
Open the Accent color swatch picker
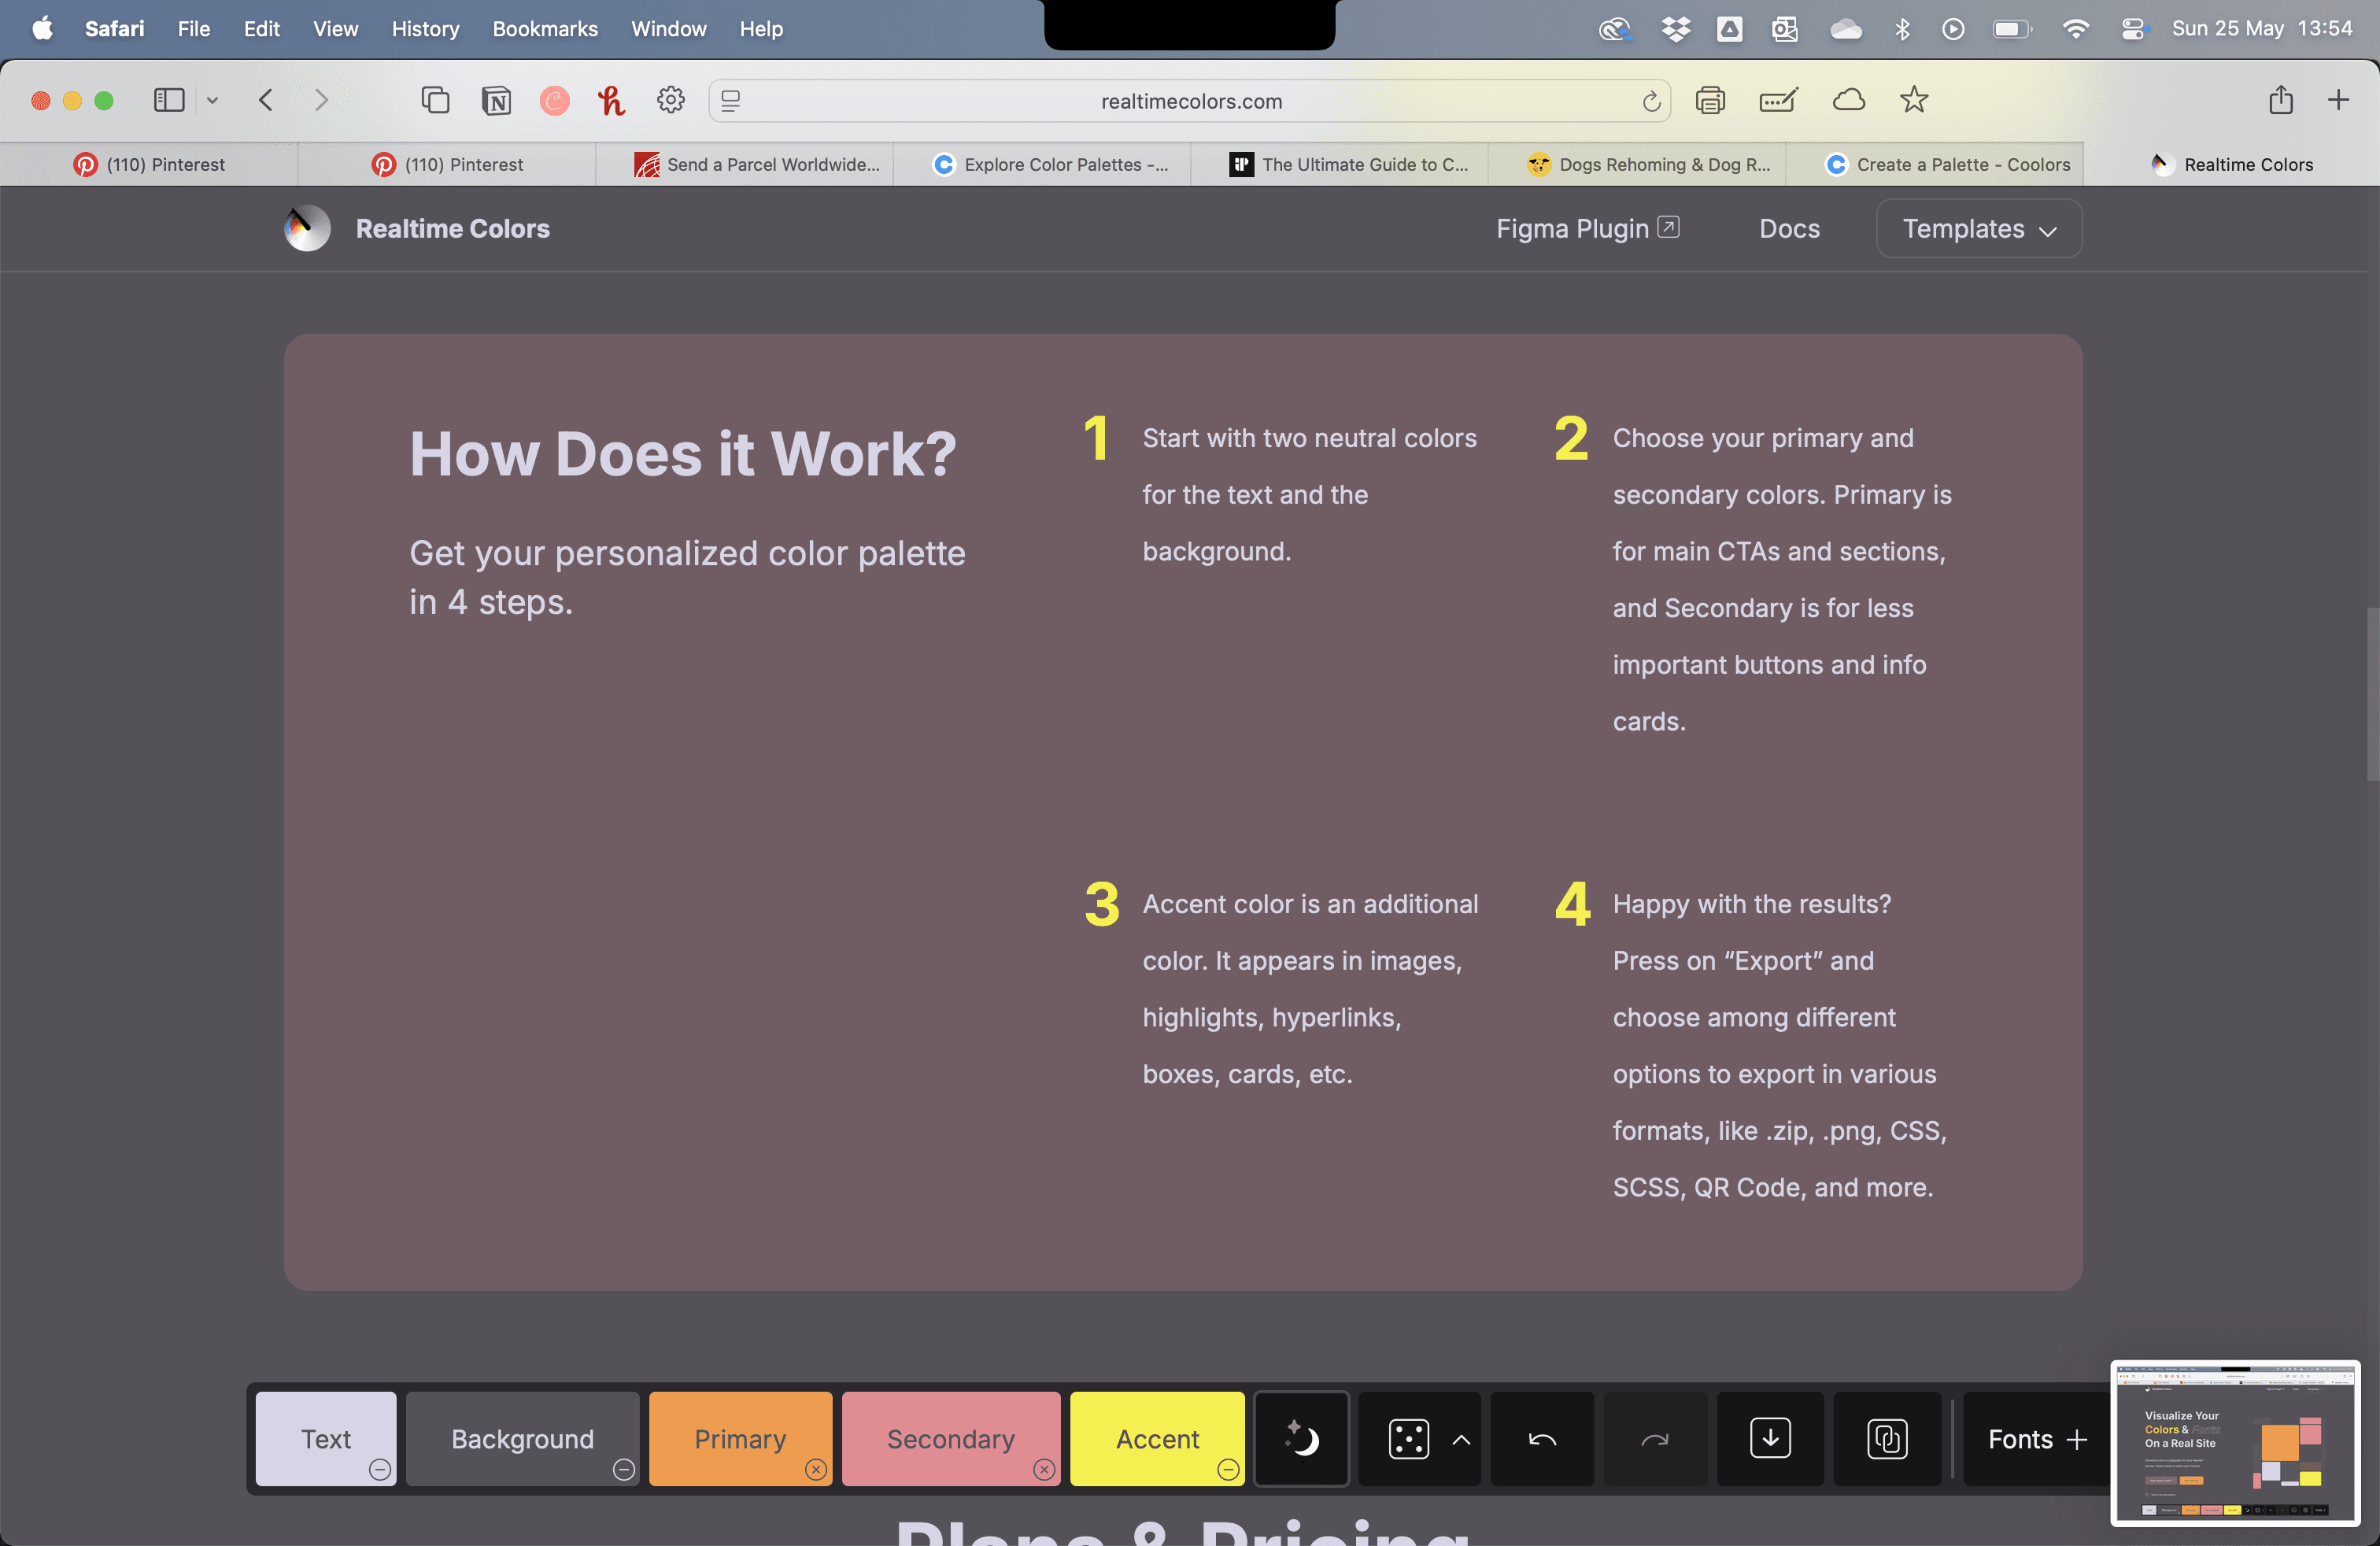(x=1156, y=1438)
